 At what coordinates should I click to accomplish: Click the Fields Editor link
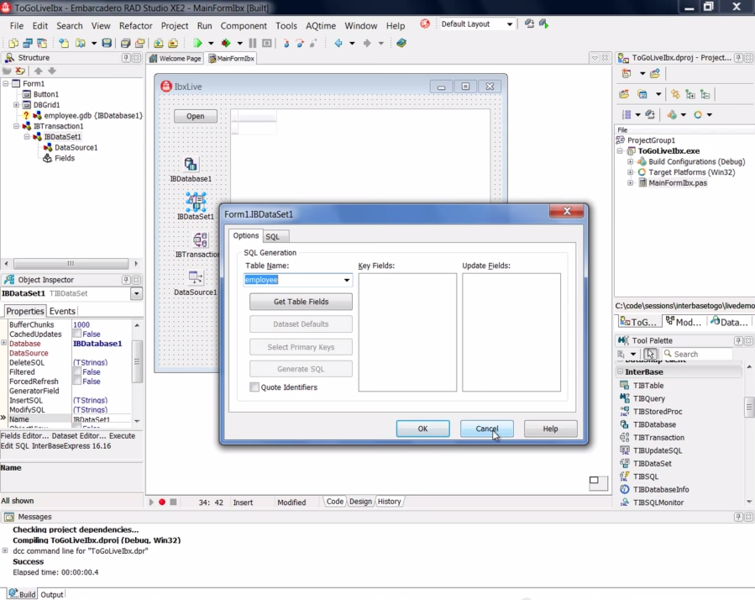coord(25,436)
